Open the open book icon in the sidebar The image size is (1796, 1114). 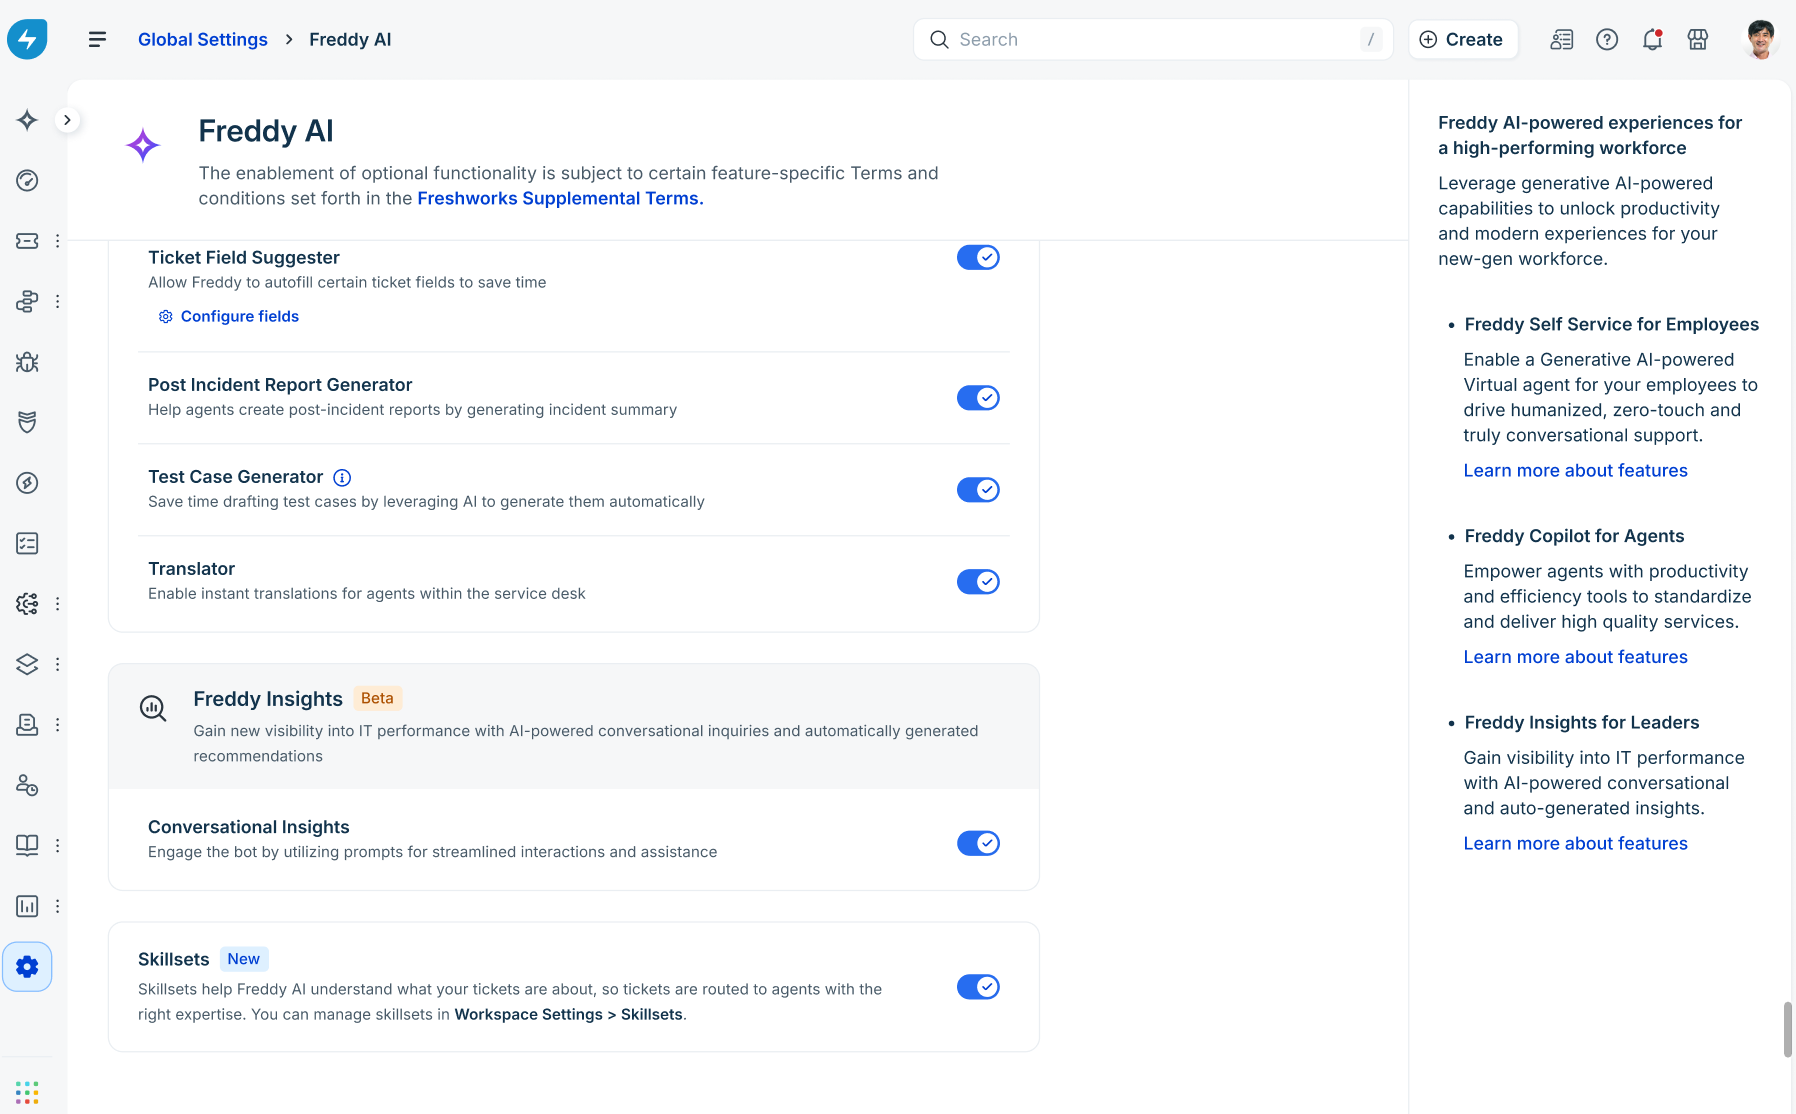27,845
